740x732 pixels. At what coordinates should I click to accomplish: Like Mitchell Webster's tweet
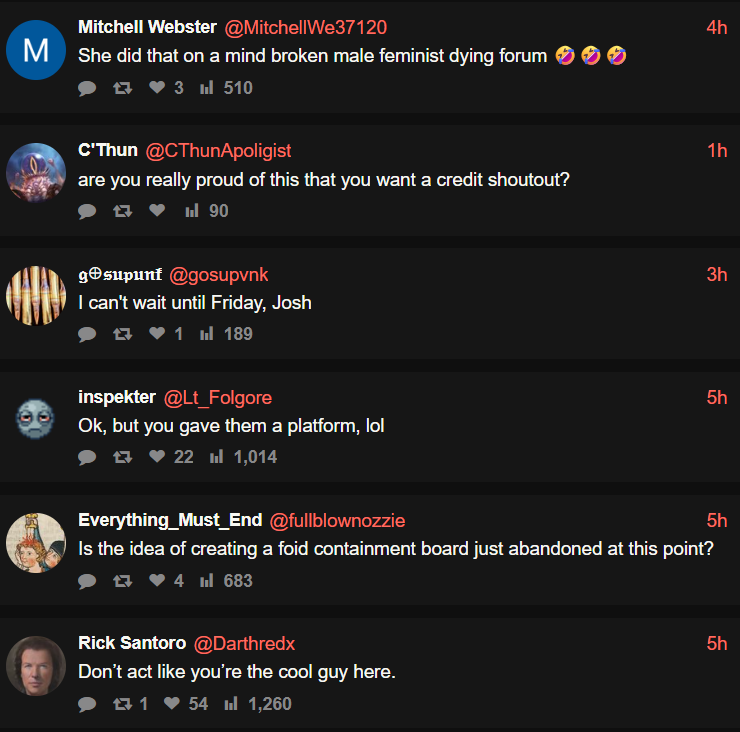pos(156,88)
